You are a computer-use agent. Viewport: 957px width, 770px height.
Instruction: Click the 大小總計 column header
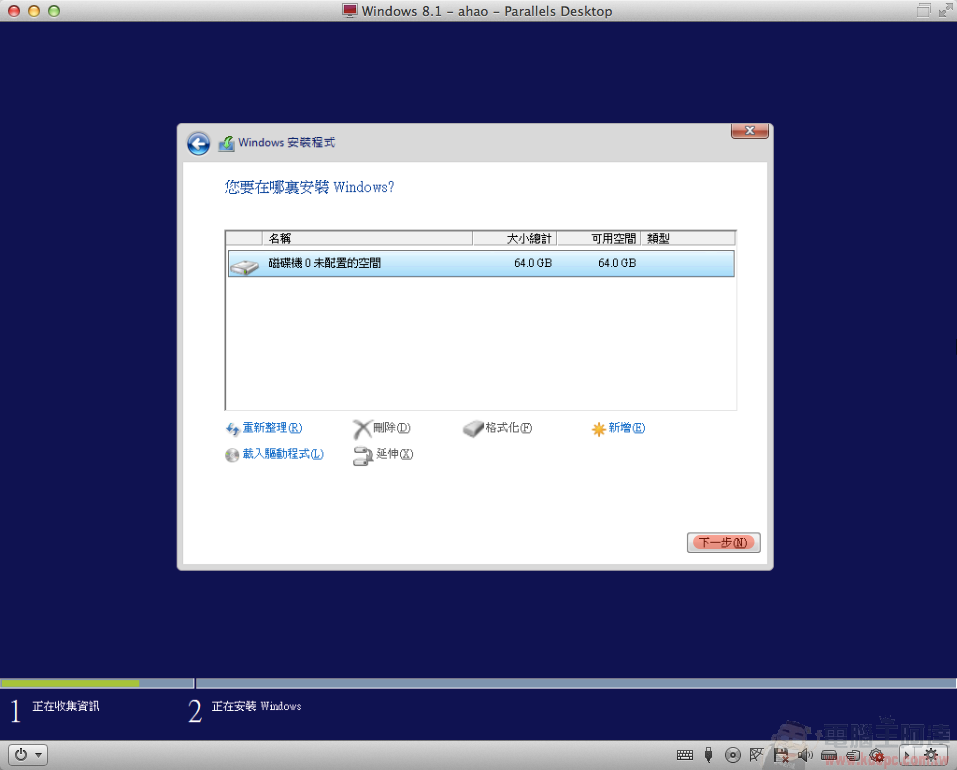coord(515,238)
